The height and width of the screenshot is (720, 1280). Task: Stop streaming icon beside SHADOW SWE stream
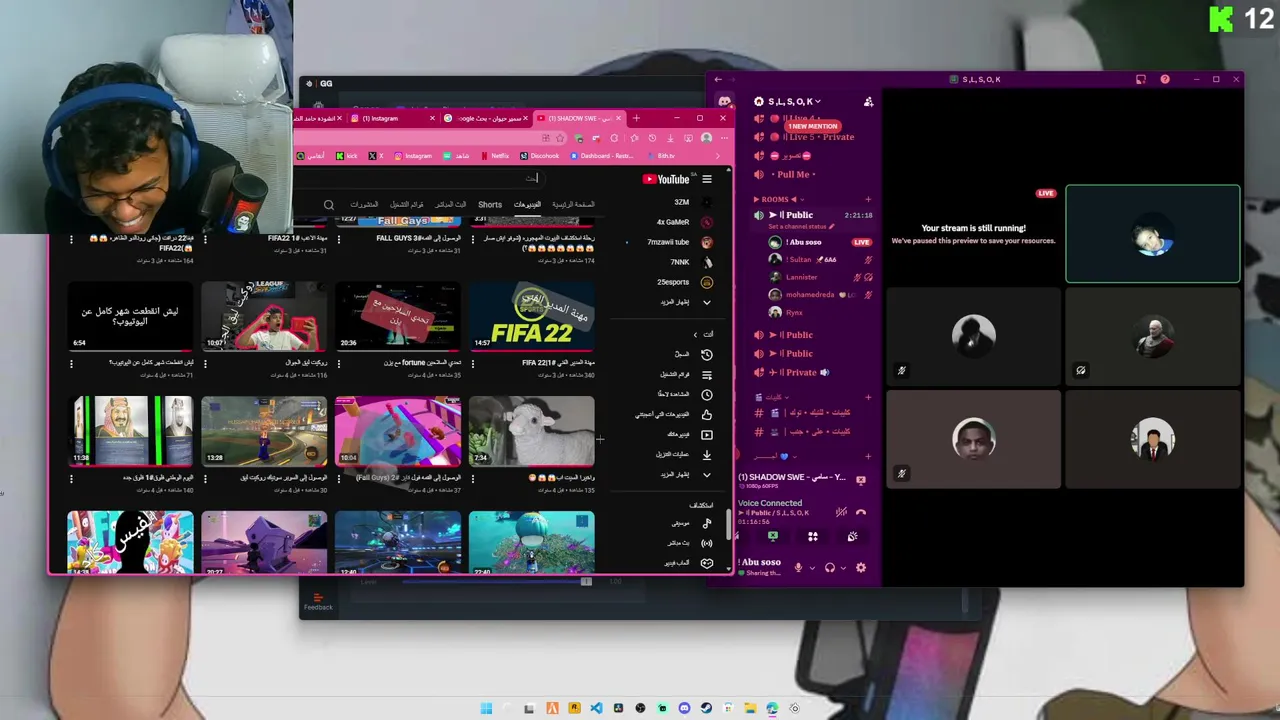click(861, 479)
